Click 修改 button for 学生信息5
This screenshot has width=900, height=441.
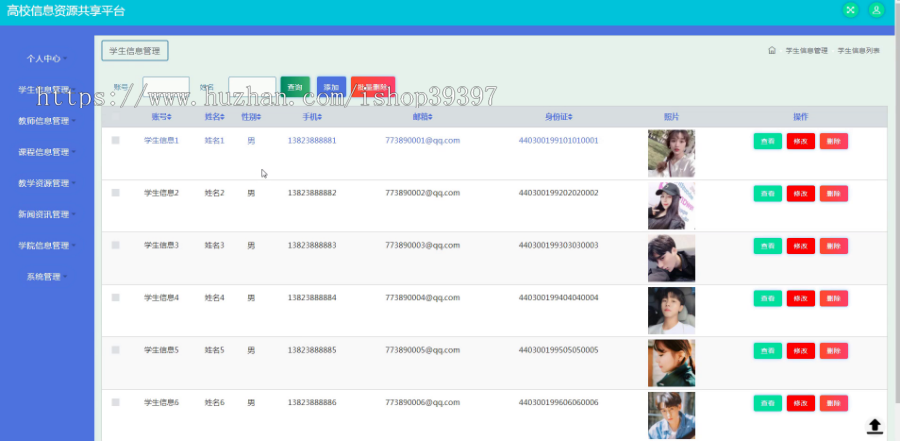click(801, 351)
